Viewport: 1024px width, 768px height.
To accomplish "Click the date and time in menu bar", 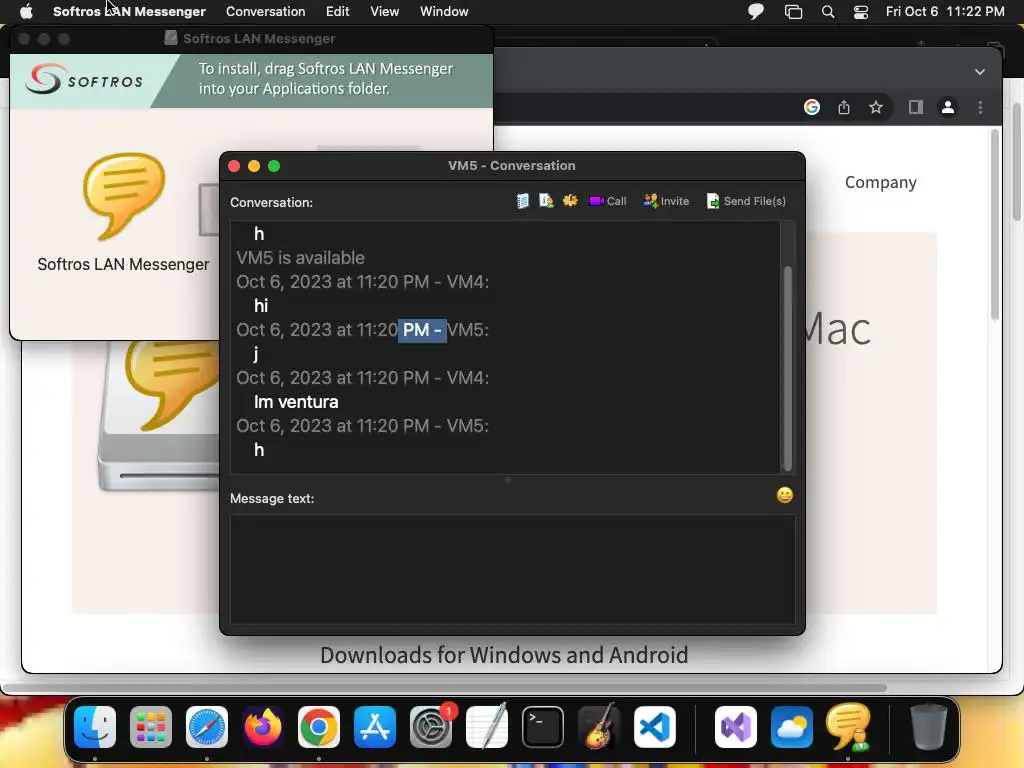I will pos(945,11).
